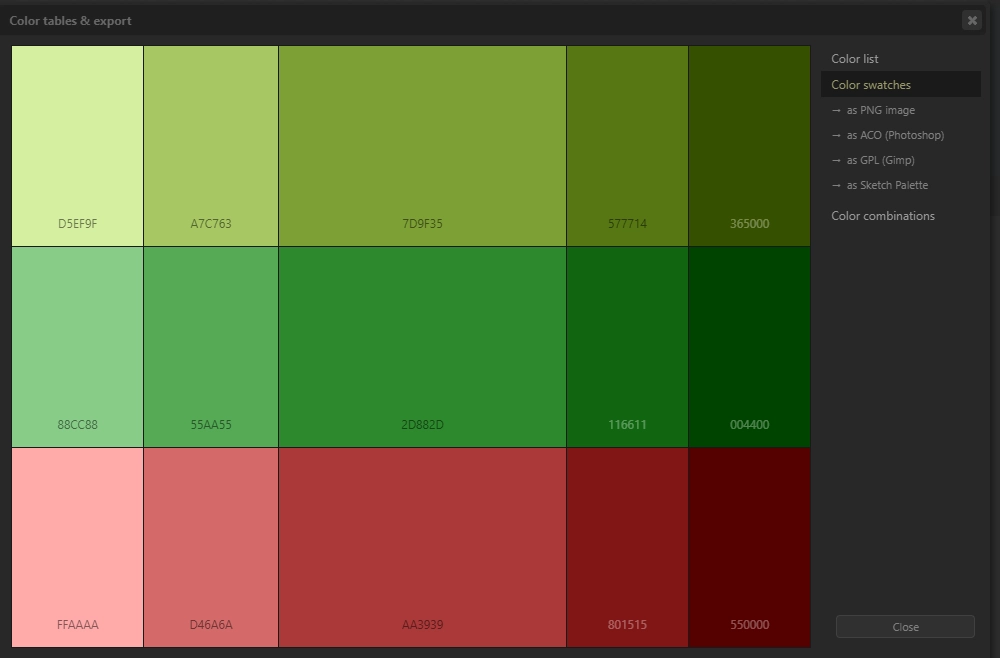The width and height of the screenshot is (1000, 658).
Task: Select the 365000 darkest olive swatch
Action: point(749,146)
